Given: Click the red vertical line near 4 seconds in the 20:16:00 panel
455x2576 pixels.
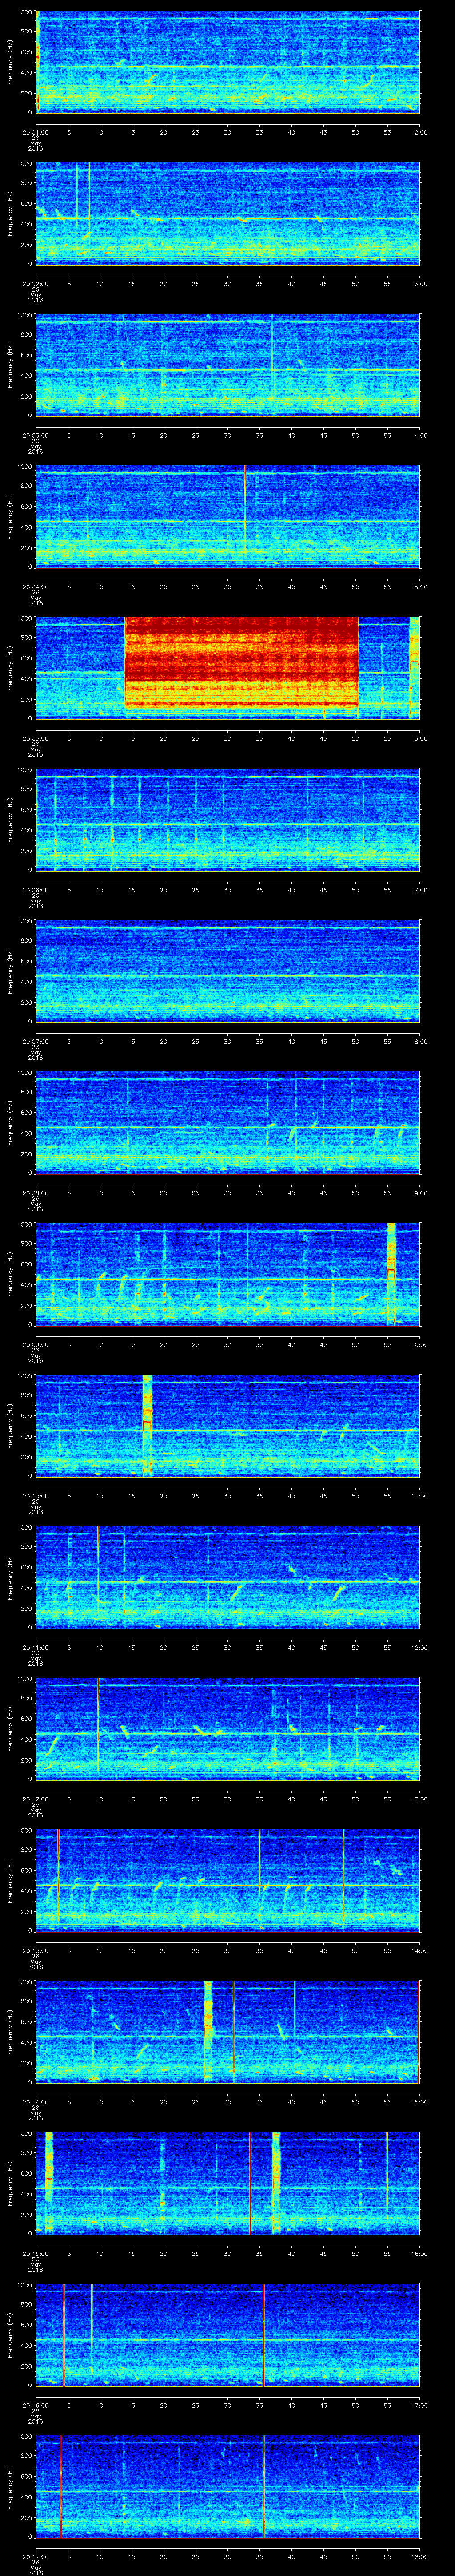Looking at the screenshot, I should [x=64, y=2335].
